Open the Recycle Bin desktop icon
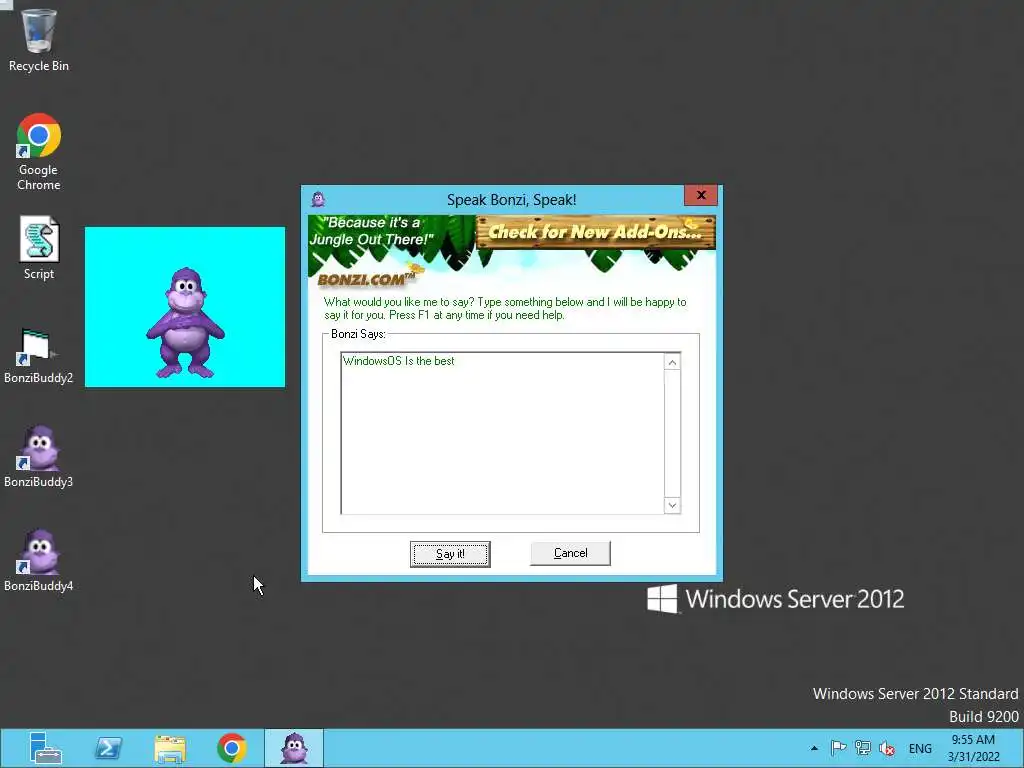The image size is (1024, 768). click(39, 40)
